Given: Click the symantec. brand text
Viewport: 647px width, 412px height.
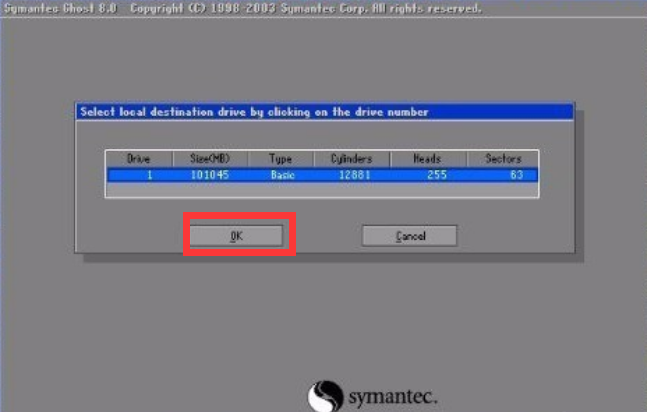Looking at the screenshot, I should point(393,397).
